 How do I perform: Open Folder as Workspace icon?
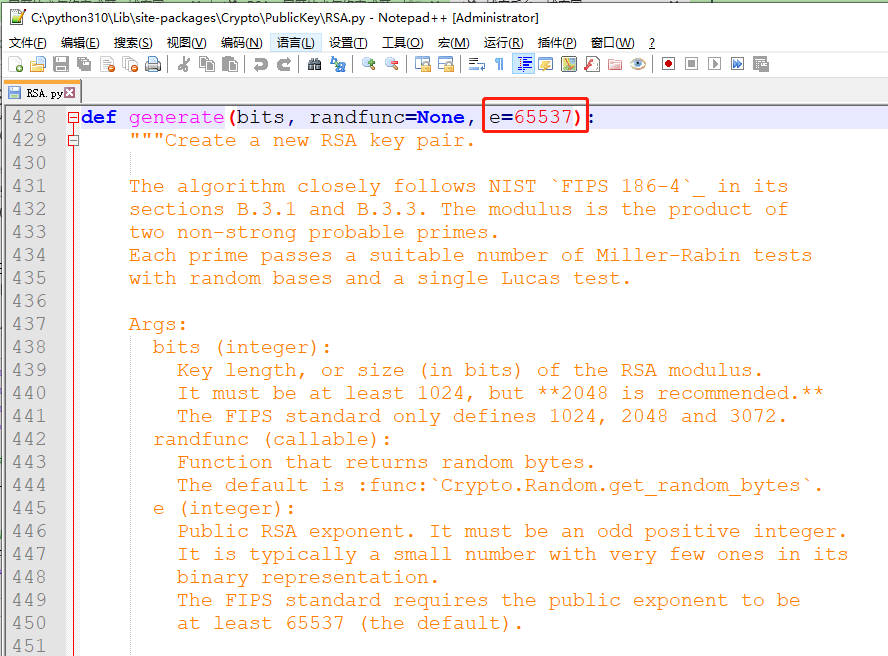click(x=615, y=65)
